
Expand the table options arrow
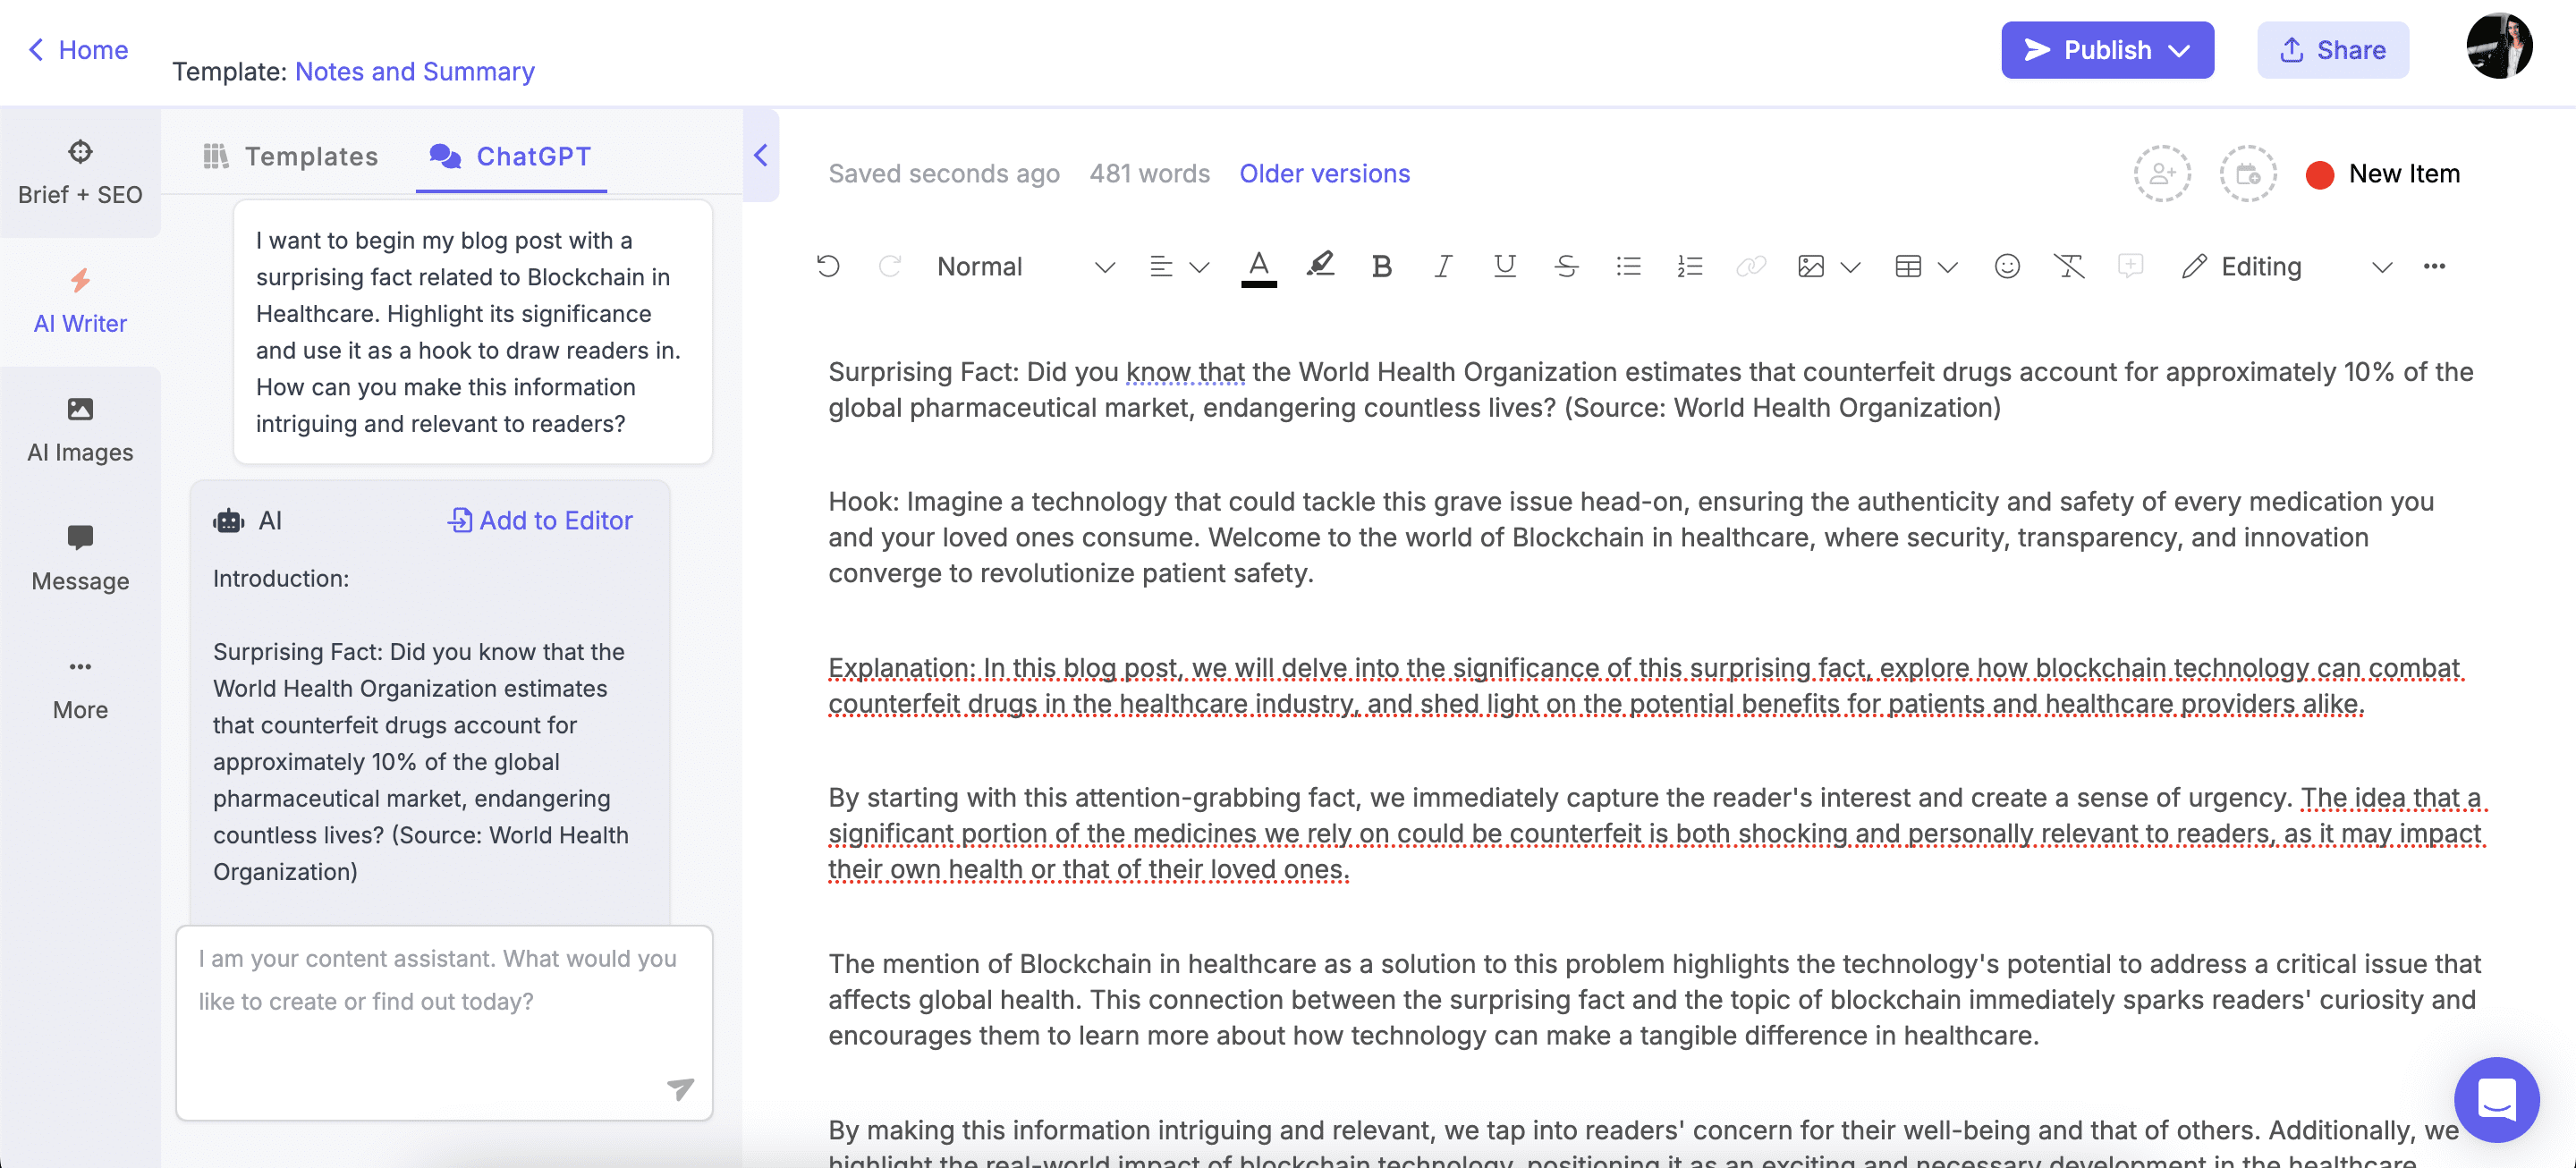pos(1947,267)
